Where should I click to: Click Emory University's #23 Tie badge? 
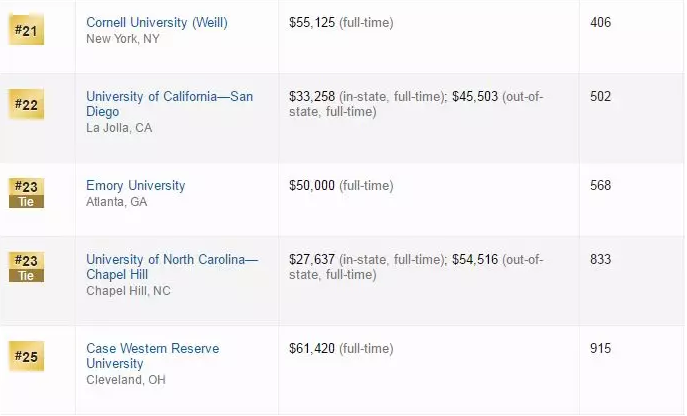[x=26, y=192]
